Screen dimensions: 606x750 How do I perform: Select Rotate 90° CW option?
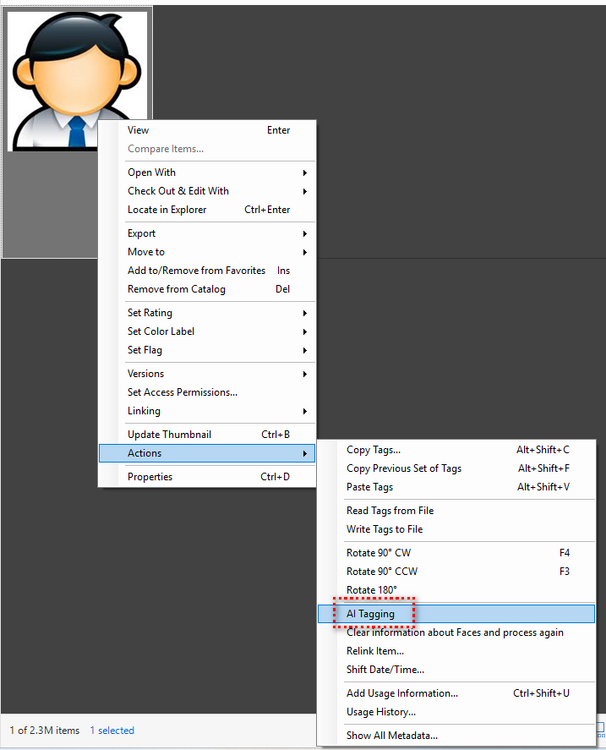[378, 553]
